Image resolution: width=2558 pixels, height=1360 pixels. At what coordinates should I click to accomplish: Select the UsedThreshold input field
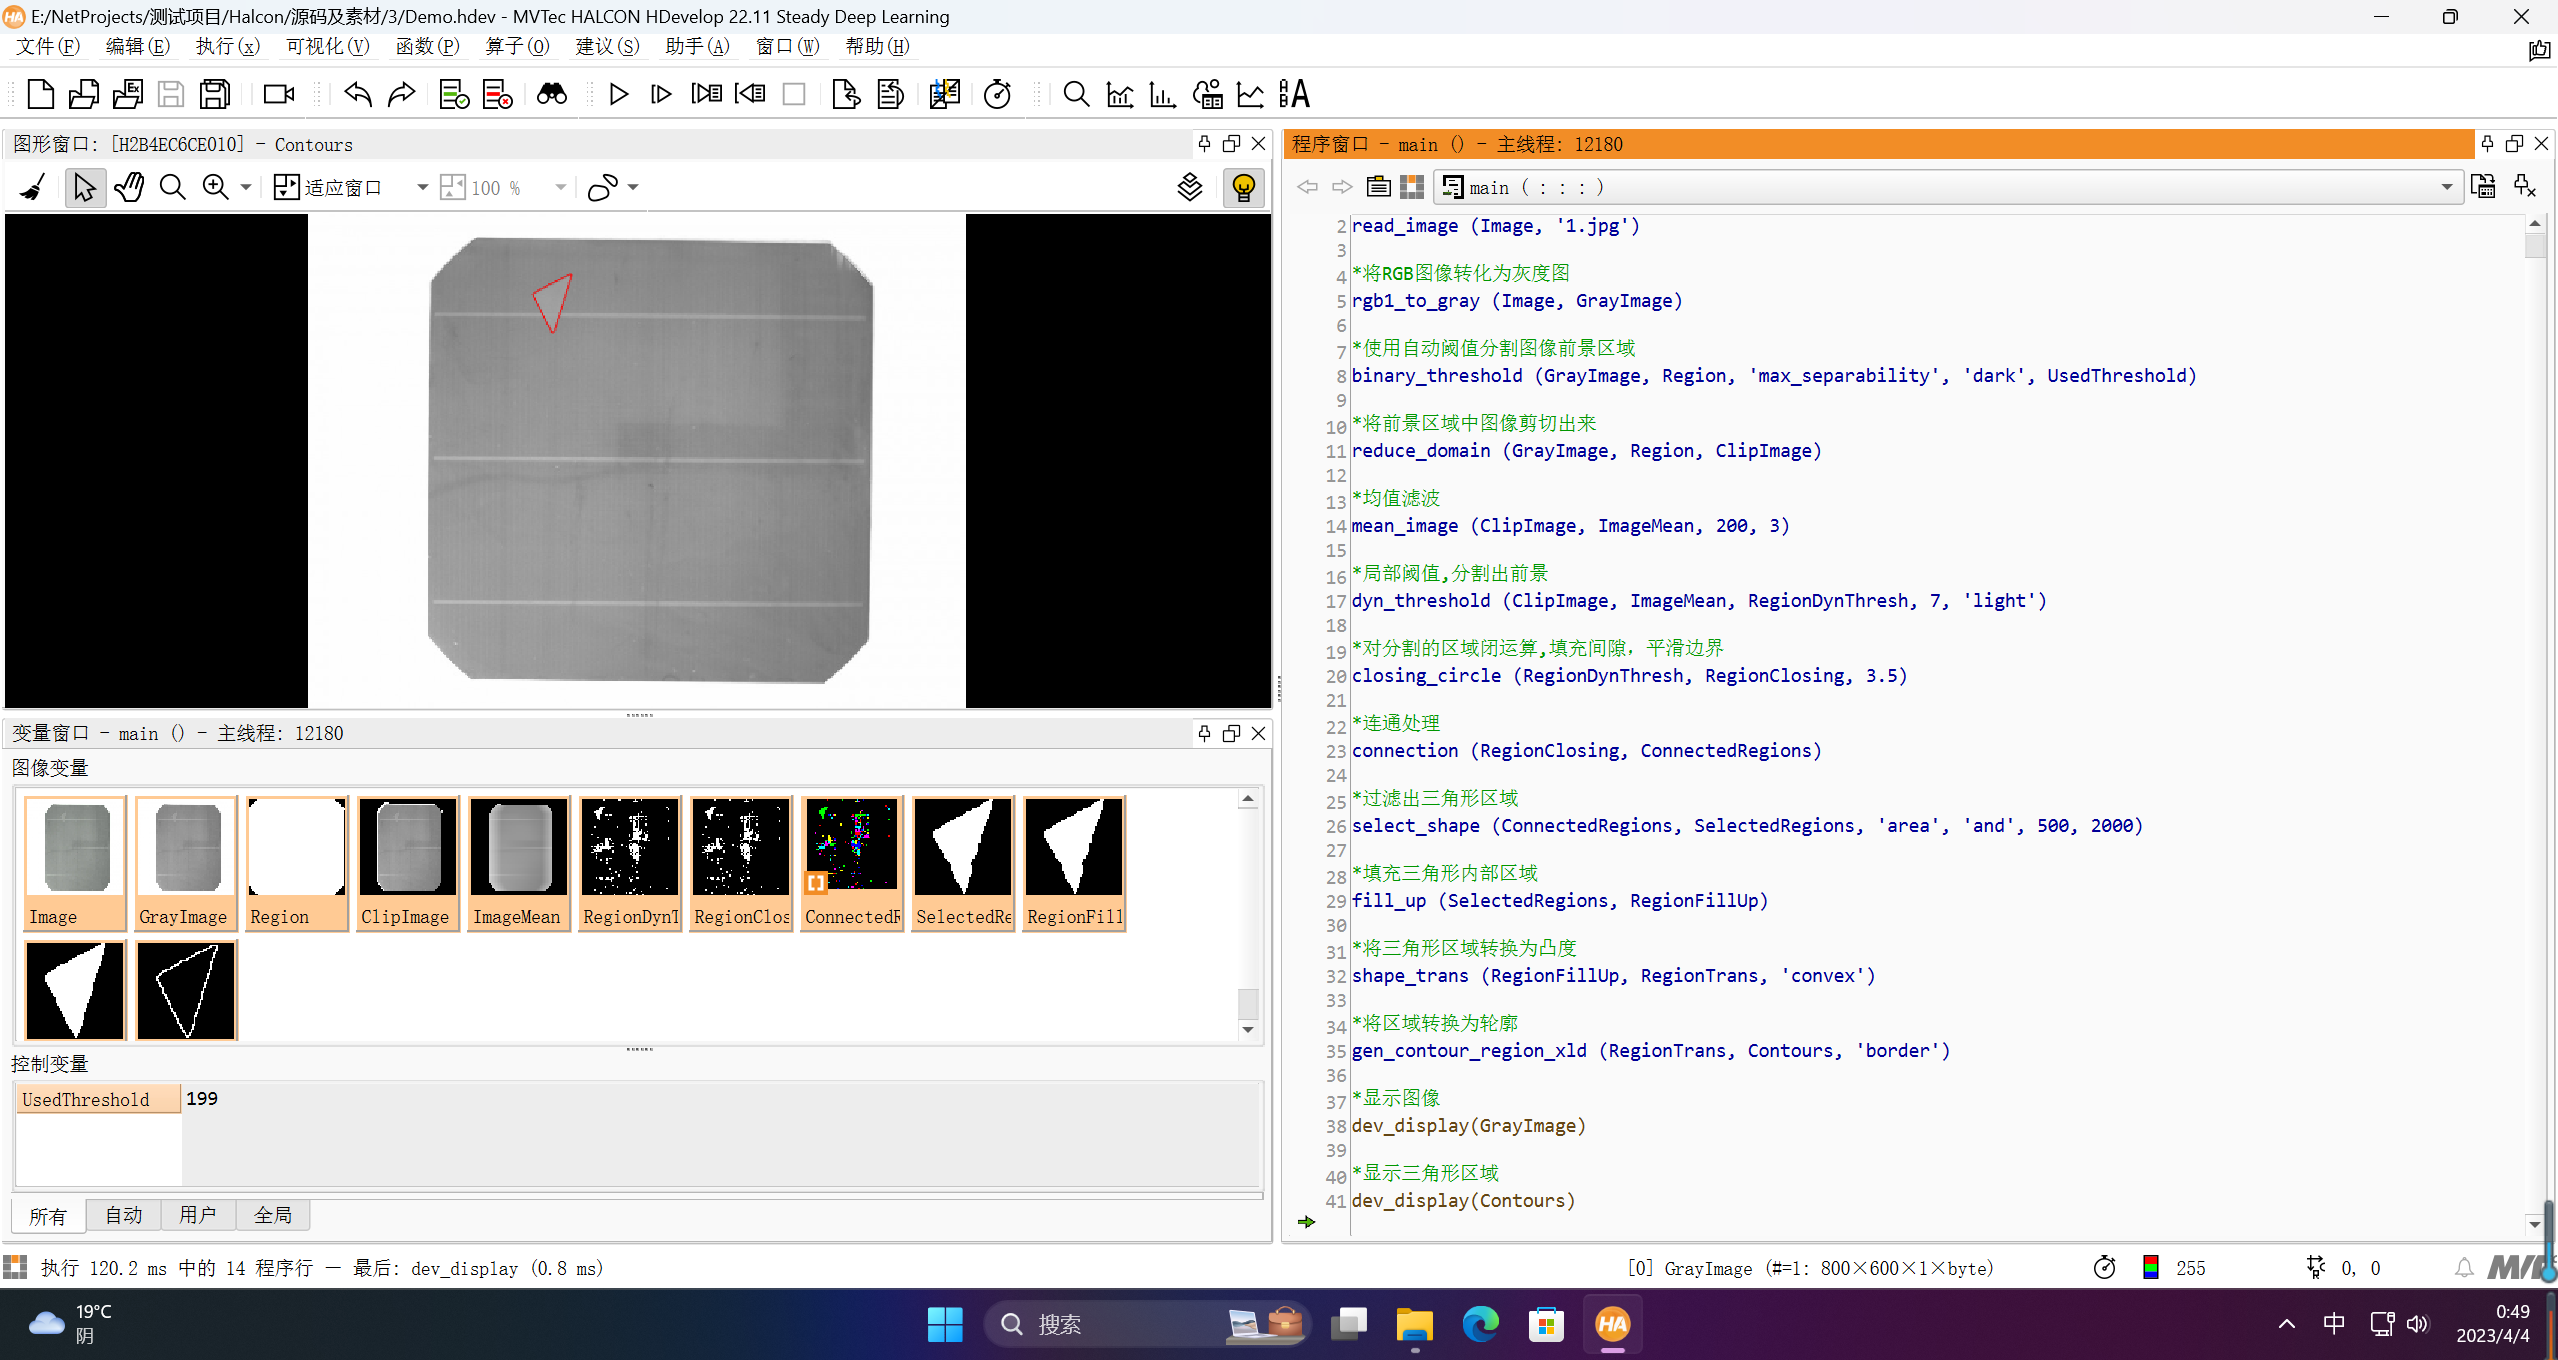click(201, 1098)
